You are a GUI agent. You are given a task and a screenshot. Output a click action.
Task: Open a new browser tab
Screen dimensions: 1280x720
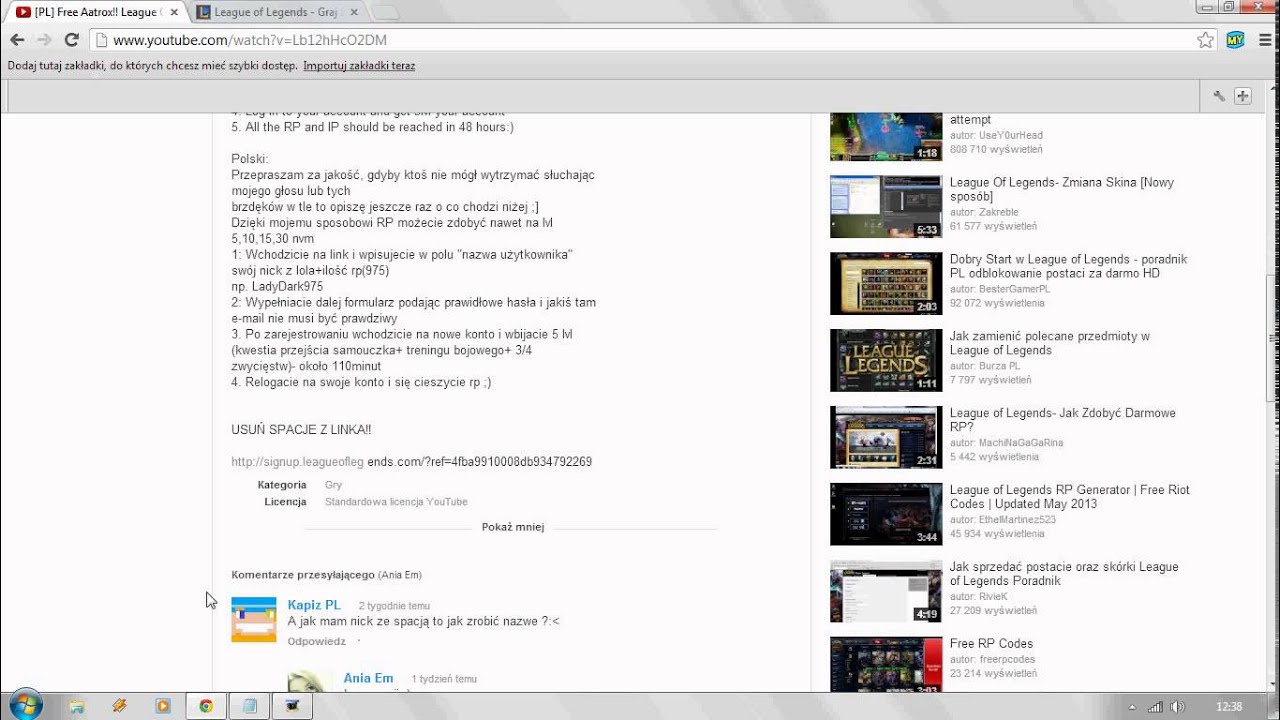tap(385, 13)
